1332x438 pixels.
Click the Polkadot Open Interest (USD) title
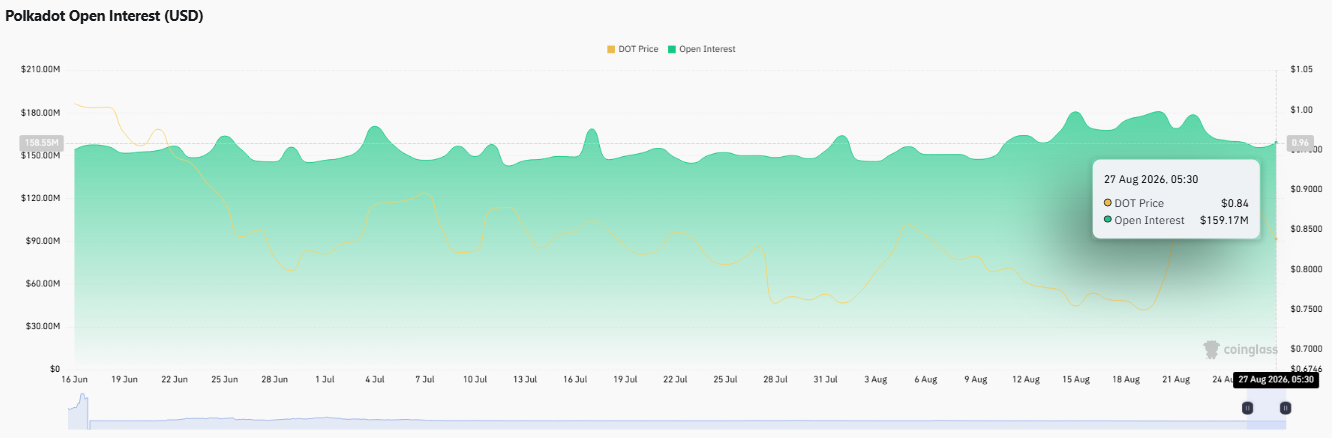[105, 16]
